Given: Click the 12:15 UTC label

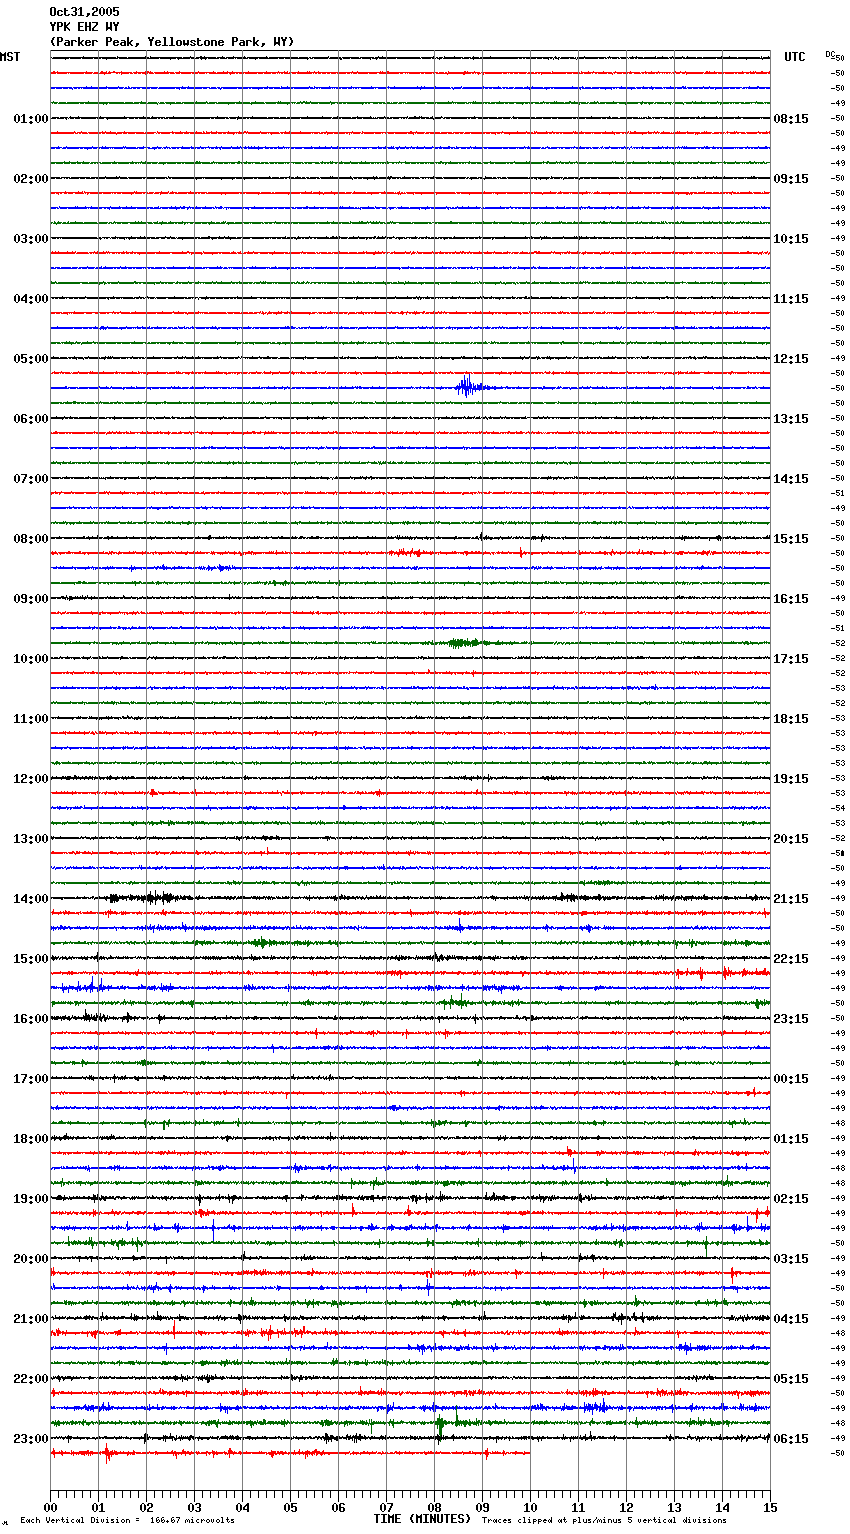Looking at the screenshot, I should click(791, 359).
